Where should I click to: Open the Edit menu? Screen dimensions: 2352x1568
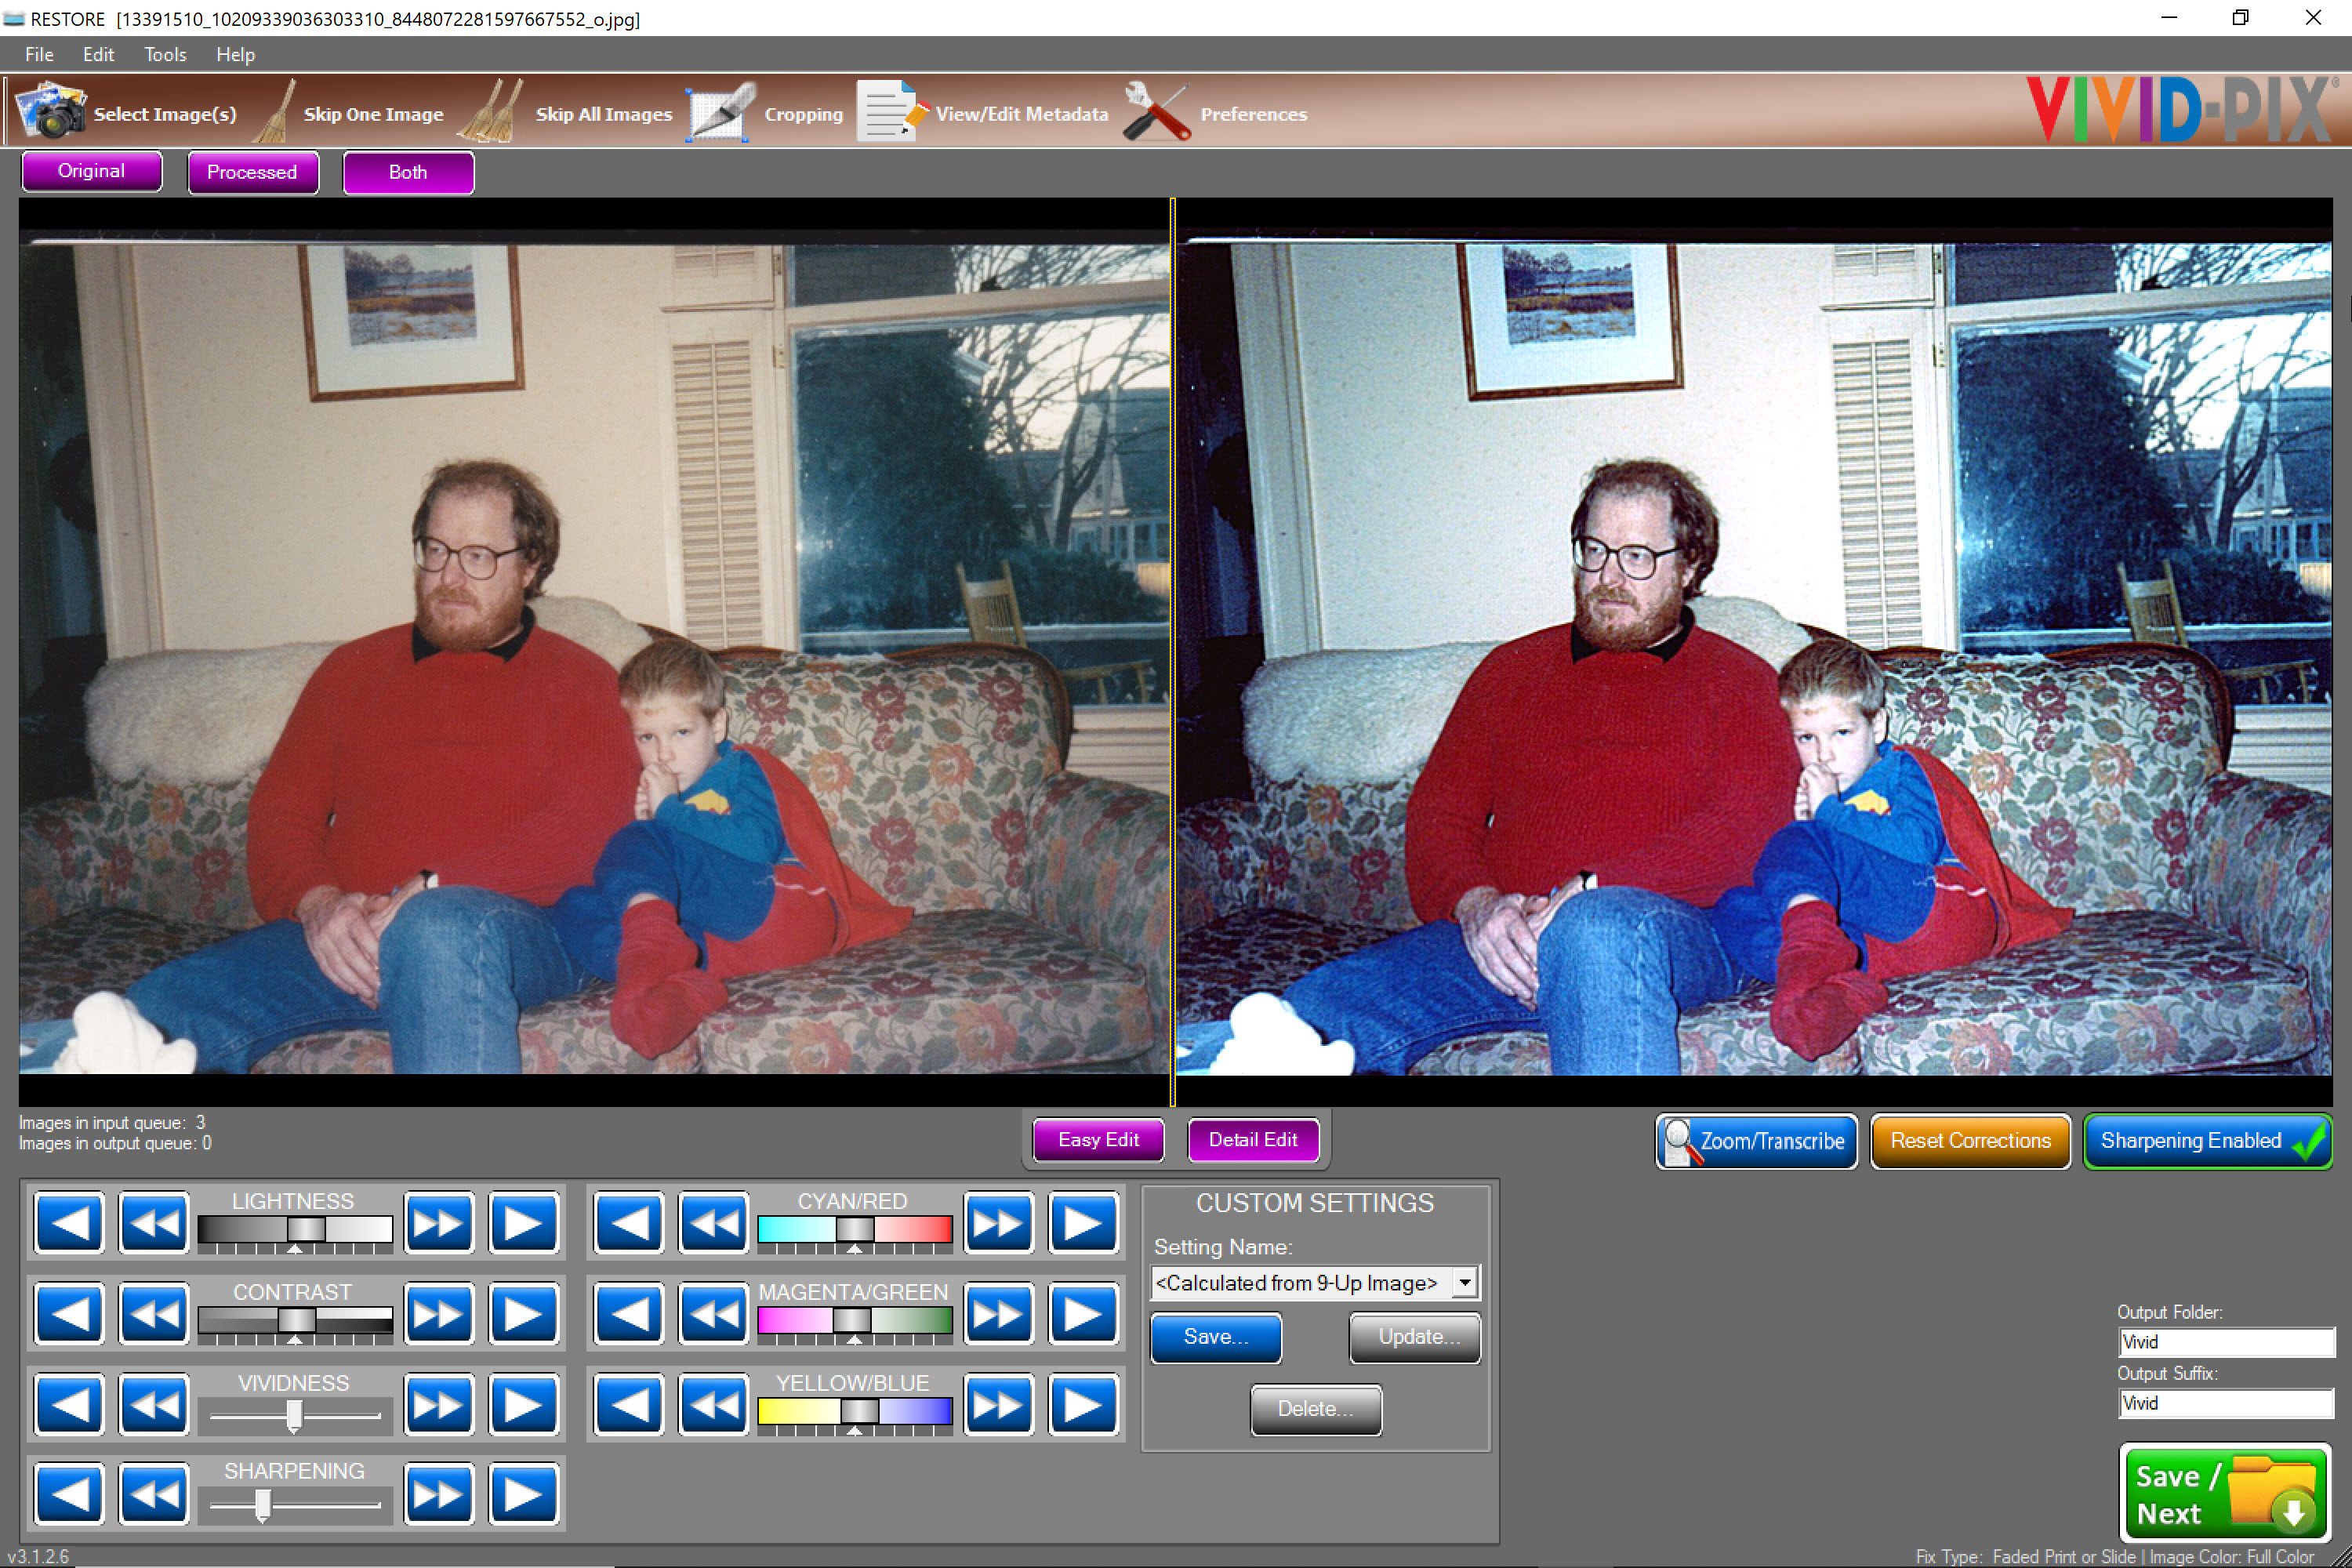click(98, 54)
